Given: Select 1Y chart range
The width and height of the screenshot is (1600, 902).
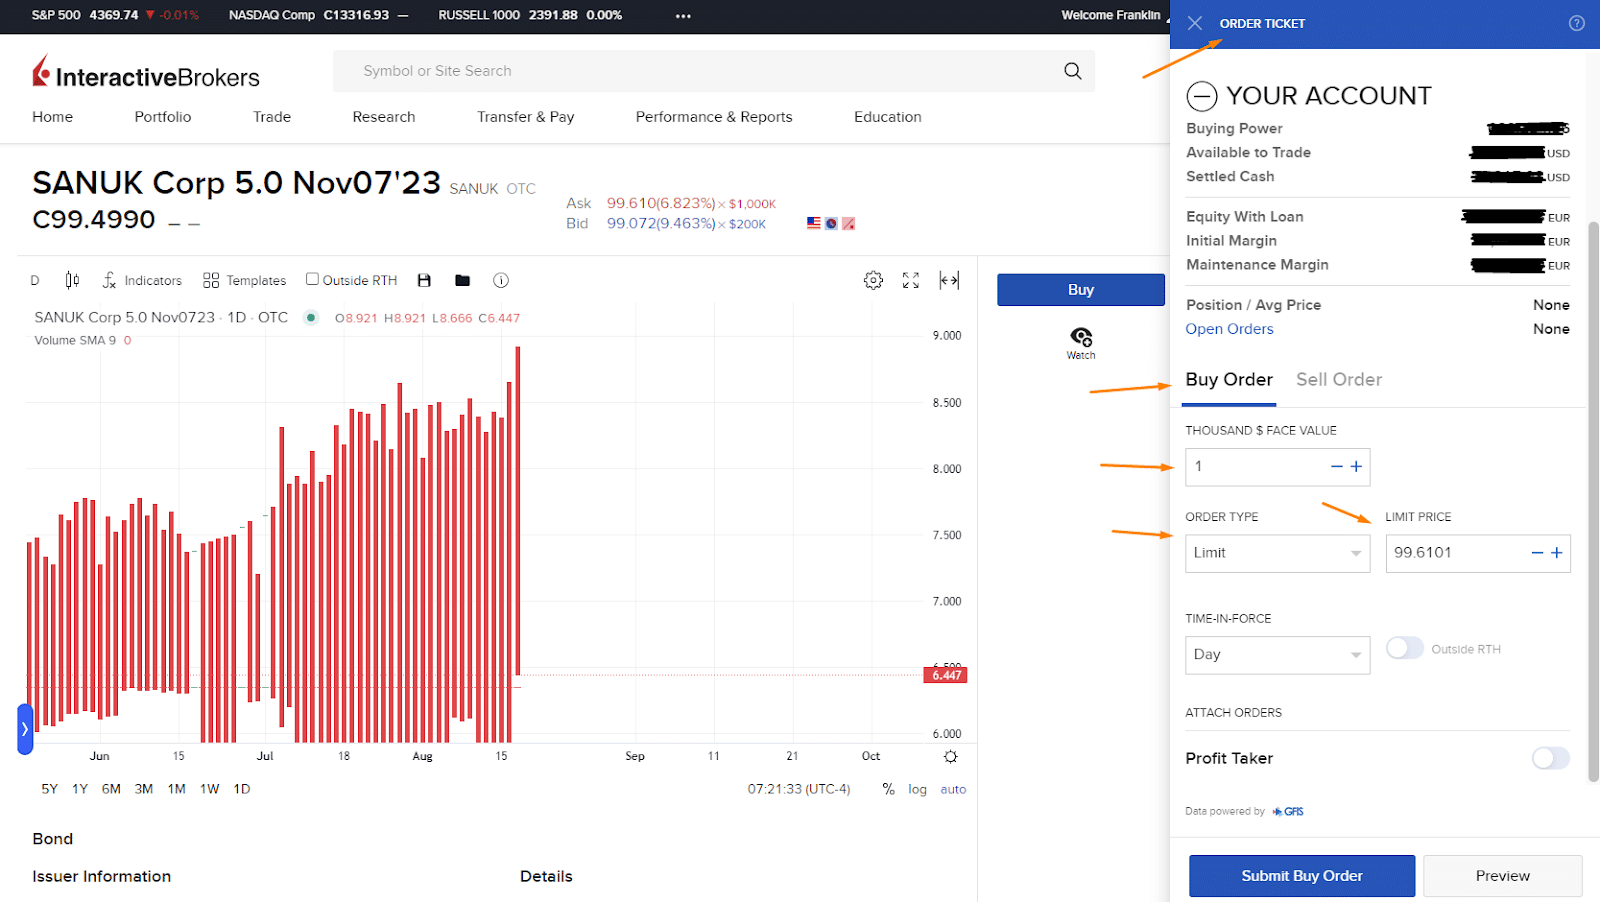Looking at the screenshot, I should click(80, 789).
